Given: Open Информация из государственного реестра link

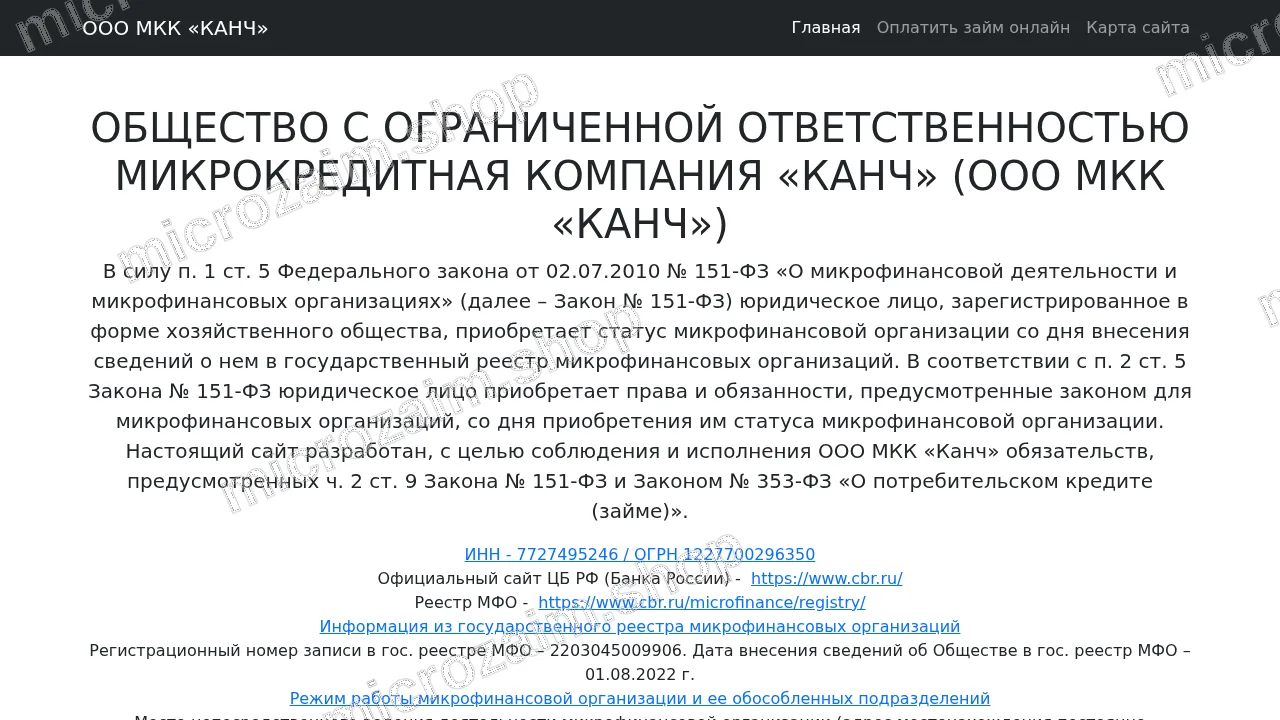Looking at the screenshot, I should click(640, 627).
